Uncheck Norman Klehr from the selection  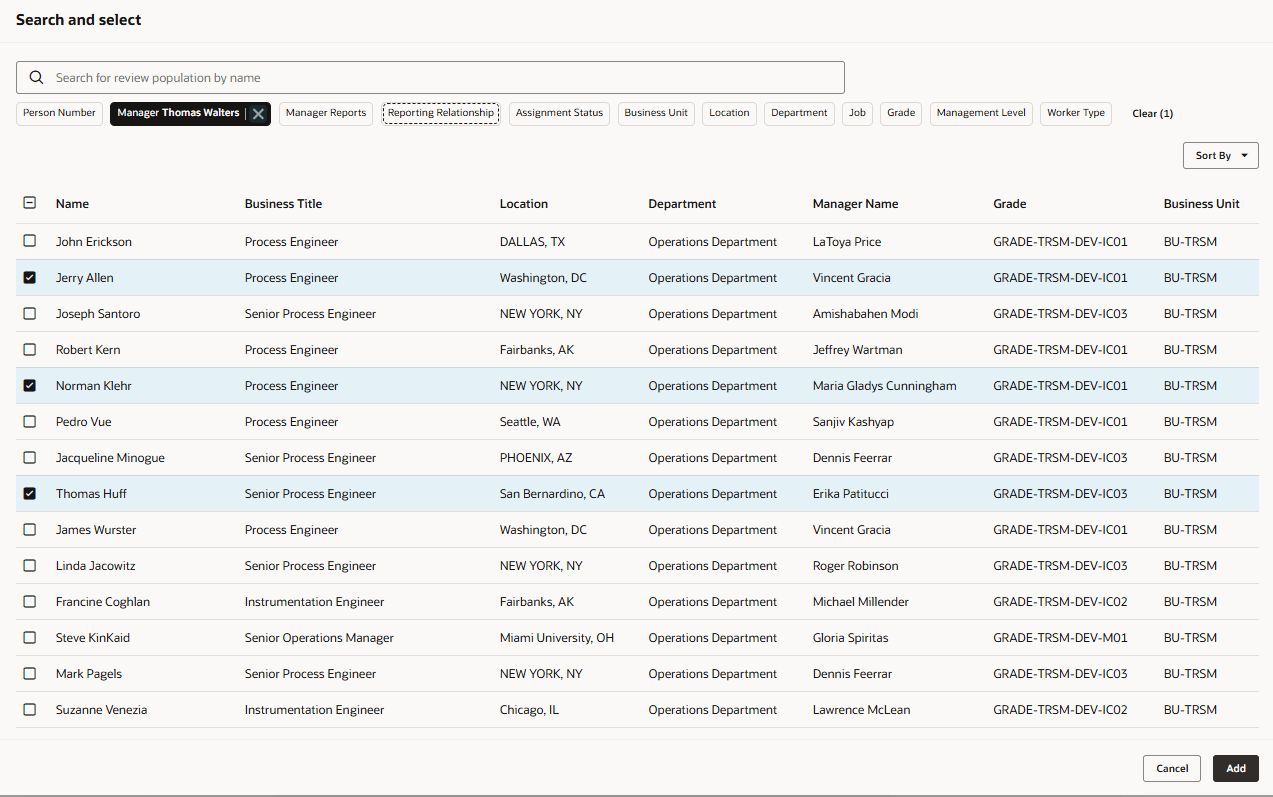click(x=29, y=385)
